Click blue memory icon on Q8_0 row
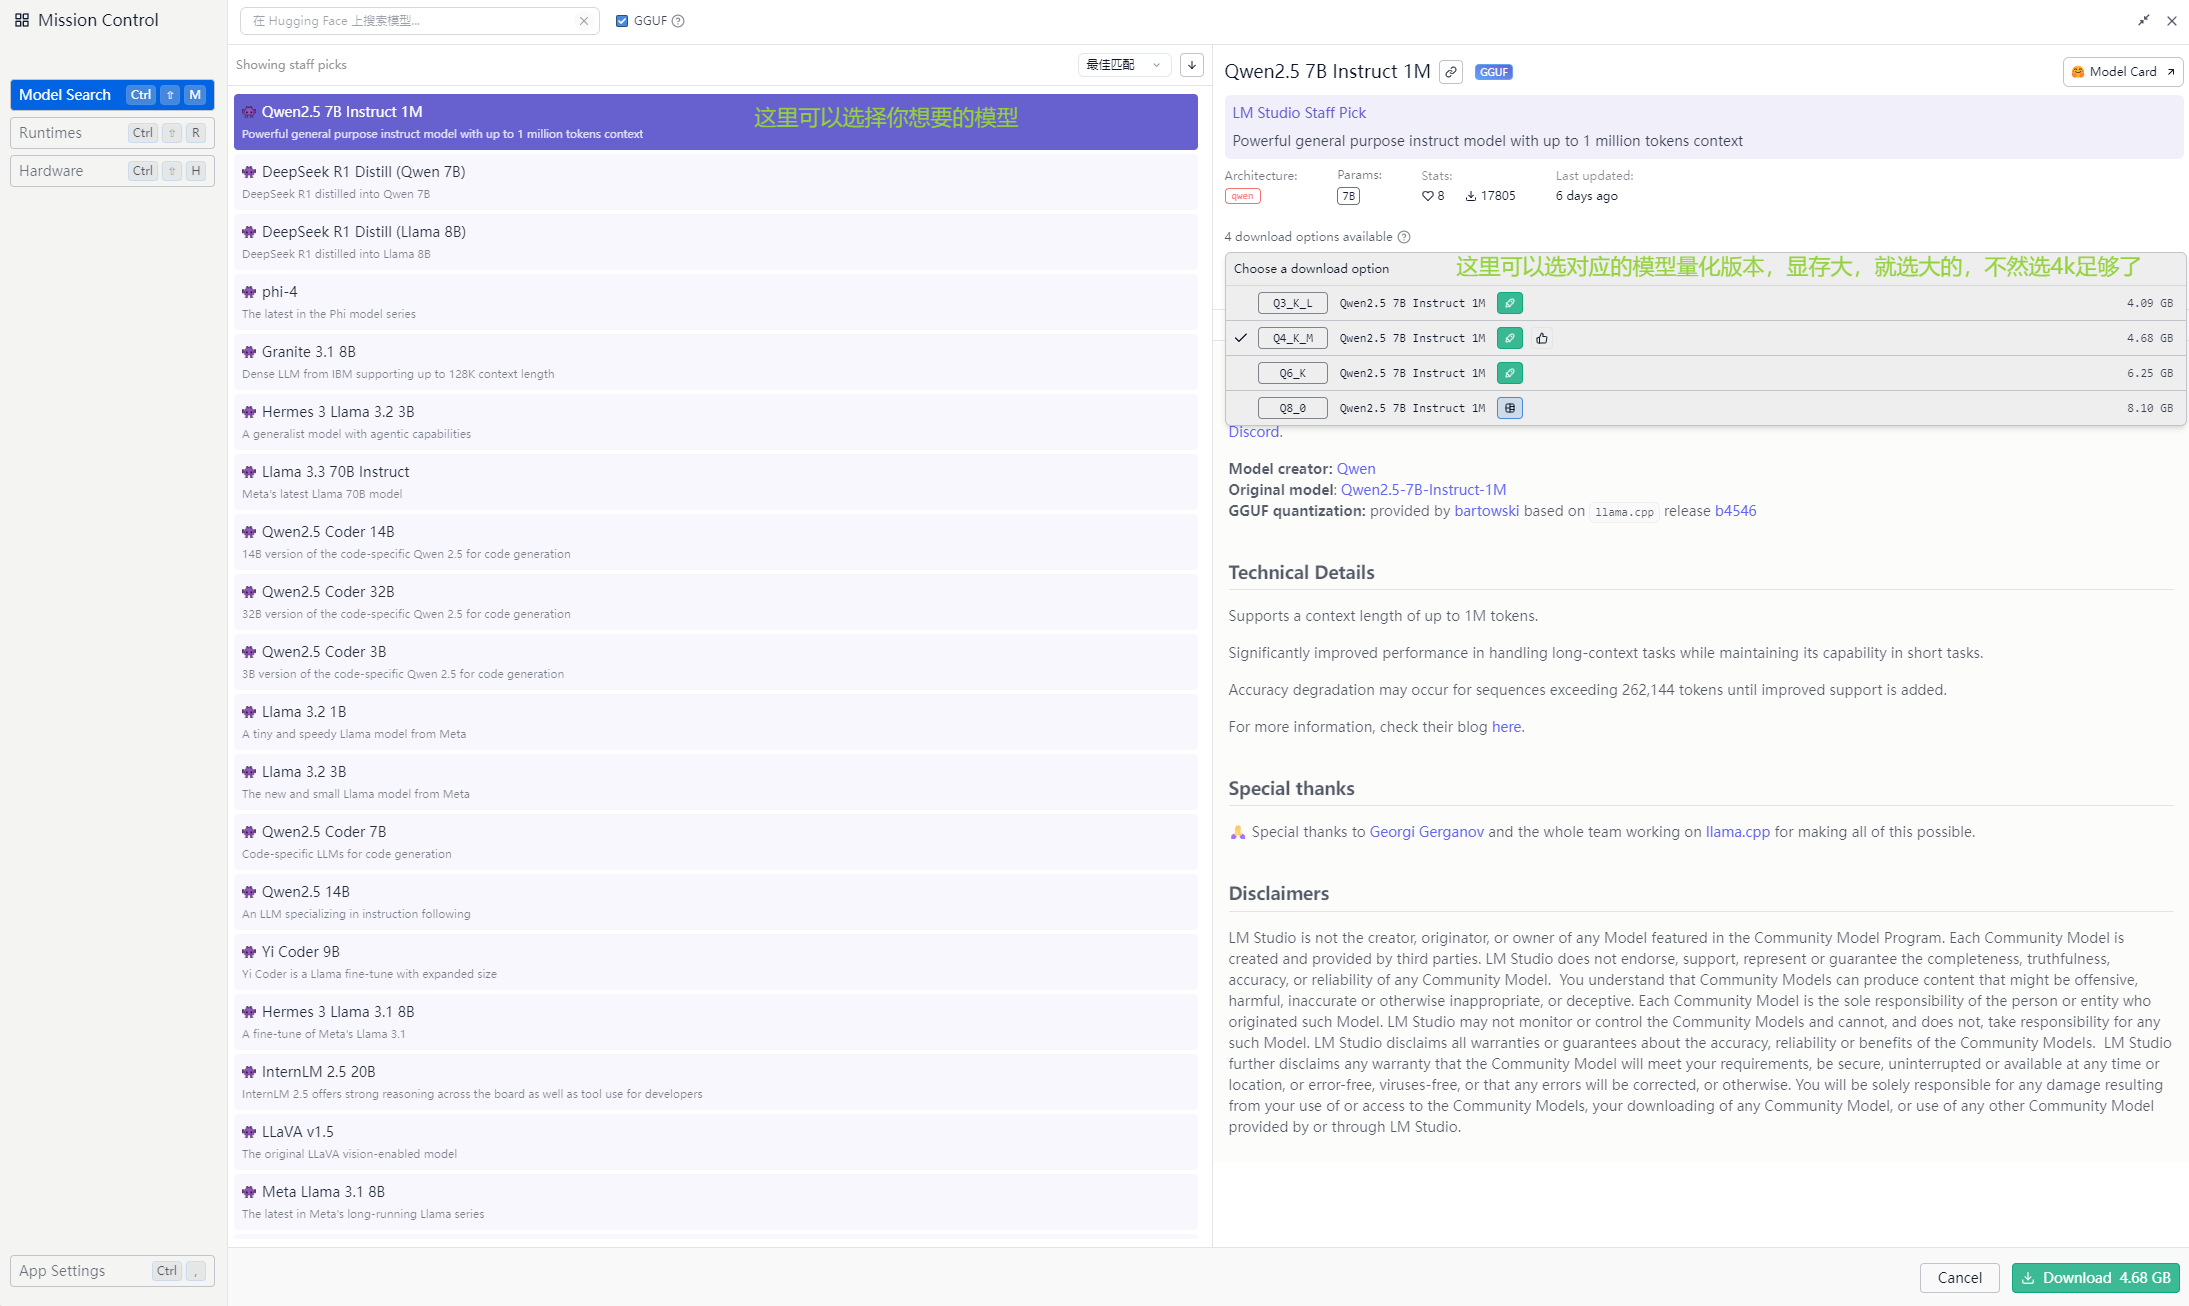The height and width of the screenshot is (1306, 2189). point(1510,408)
